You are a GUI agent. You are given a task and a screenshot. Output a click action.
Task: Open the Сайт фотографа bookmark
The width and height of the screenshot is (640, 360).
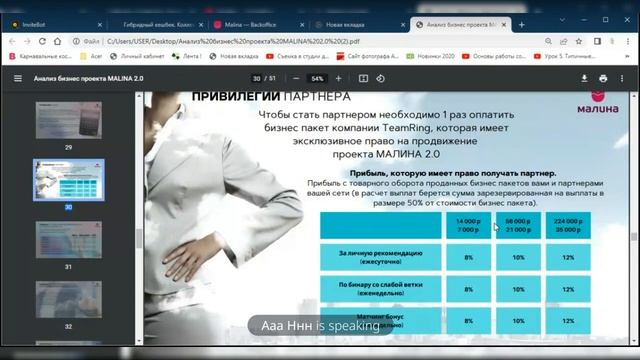[x=368, y=56]
